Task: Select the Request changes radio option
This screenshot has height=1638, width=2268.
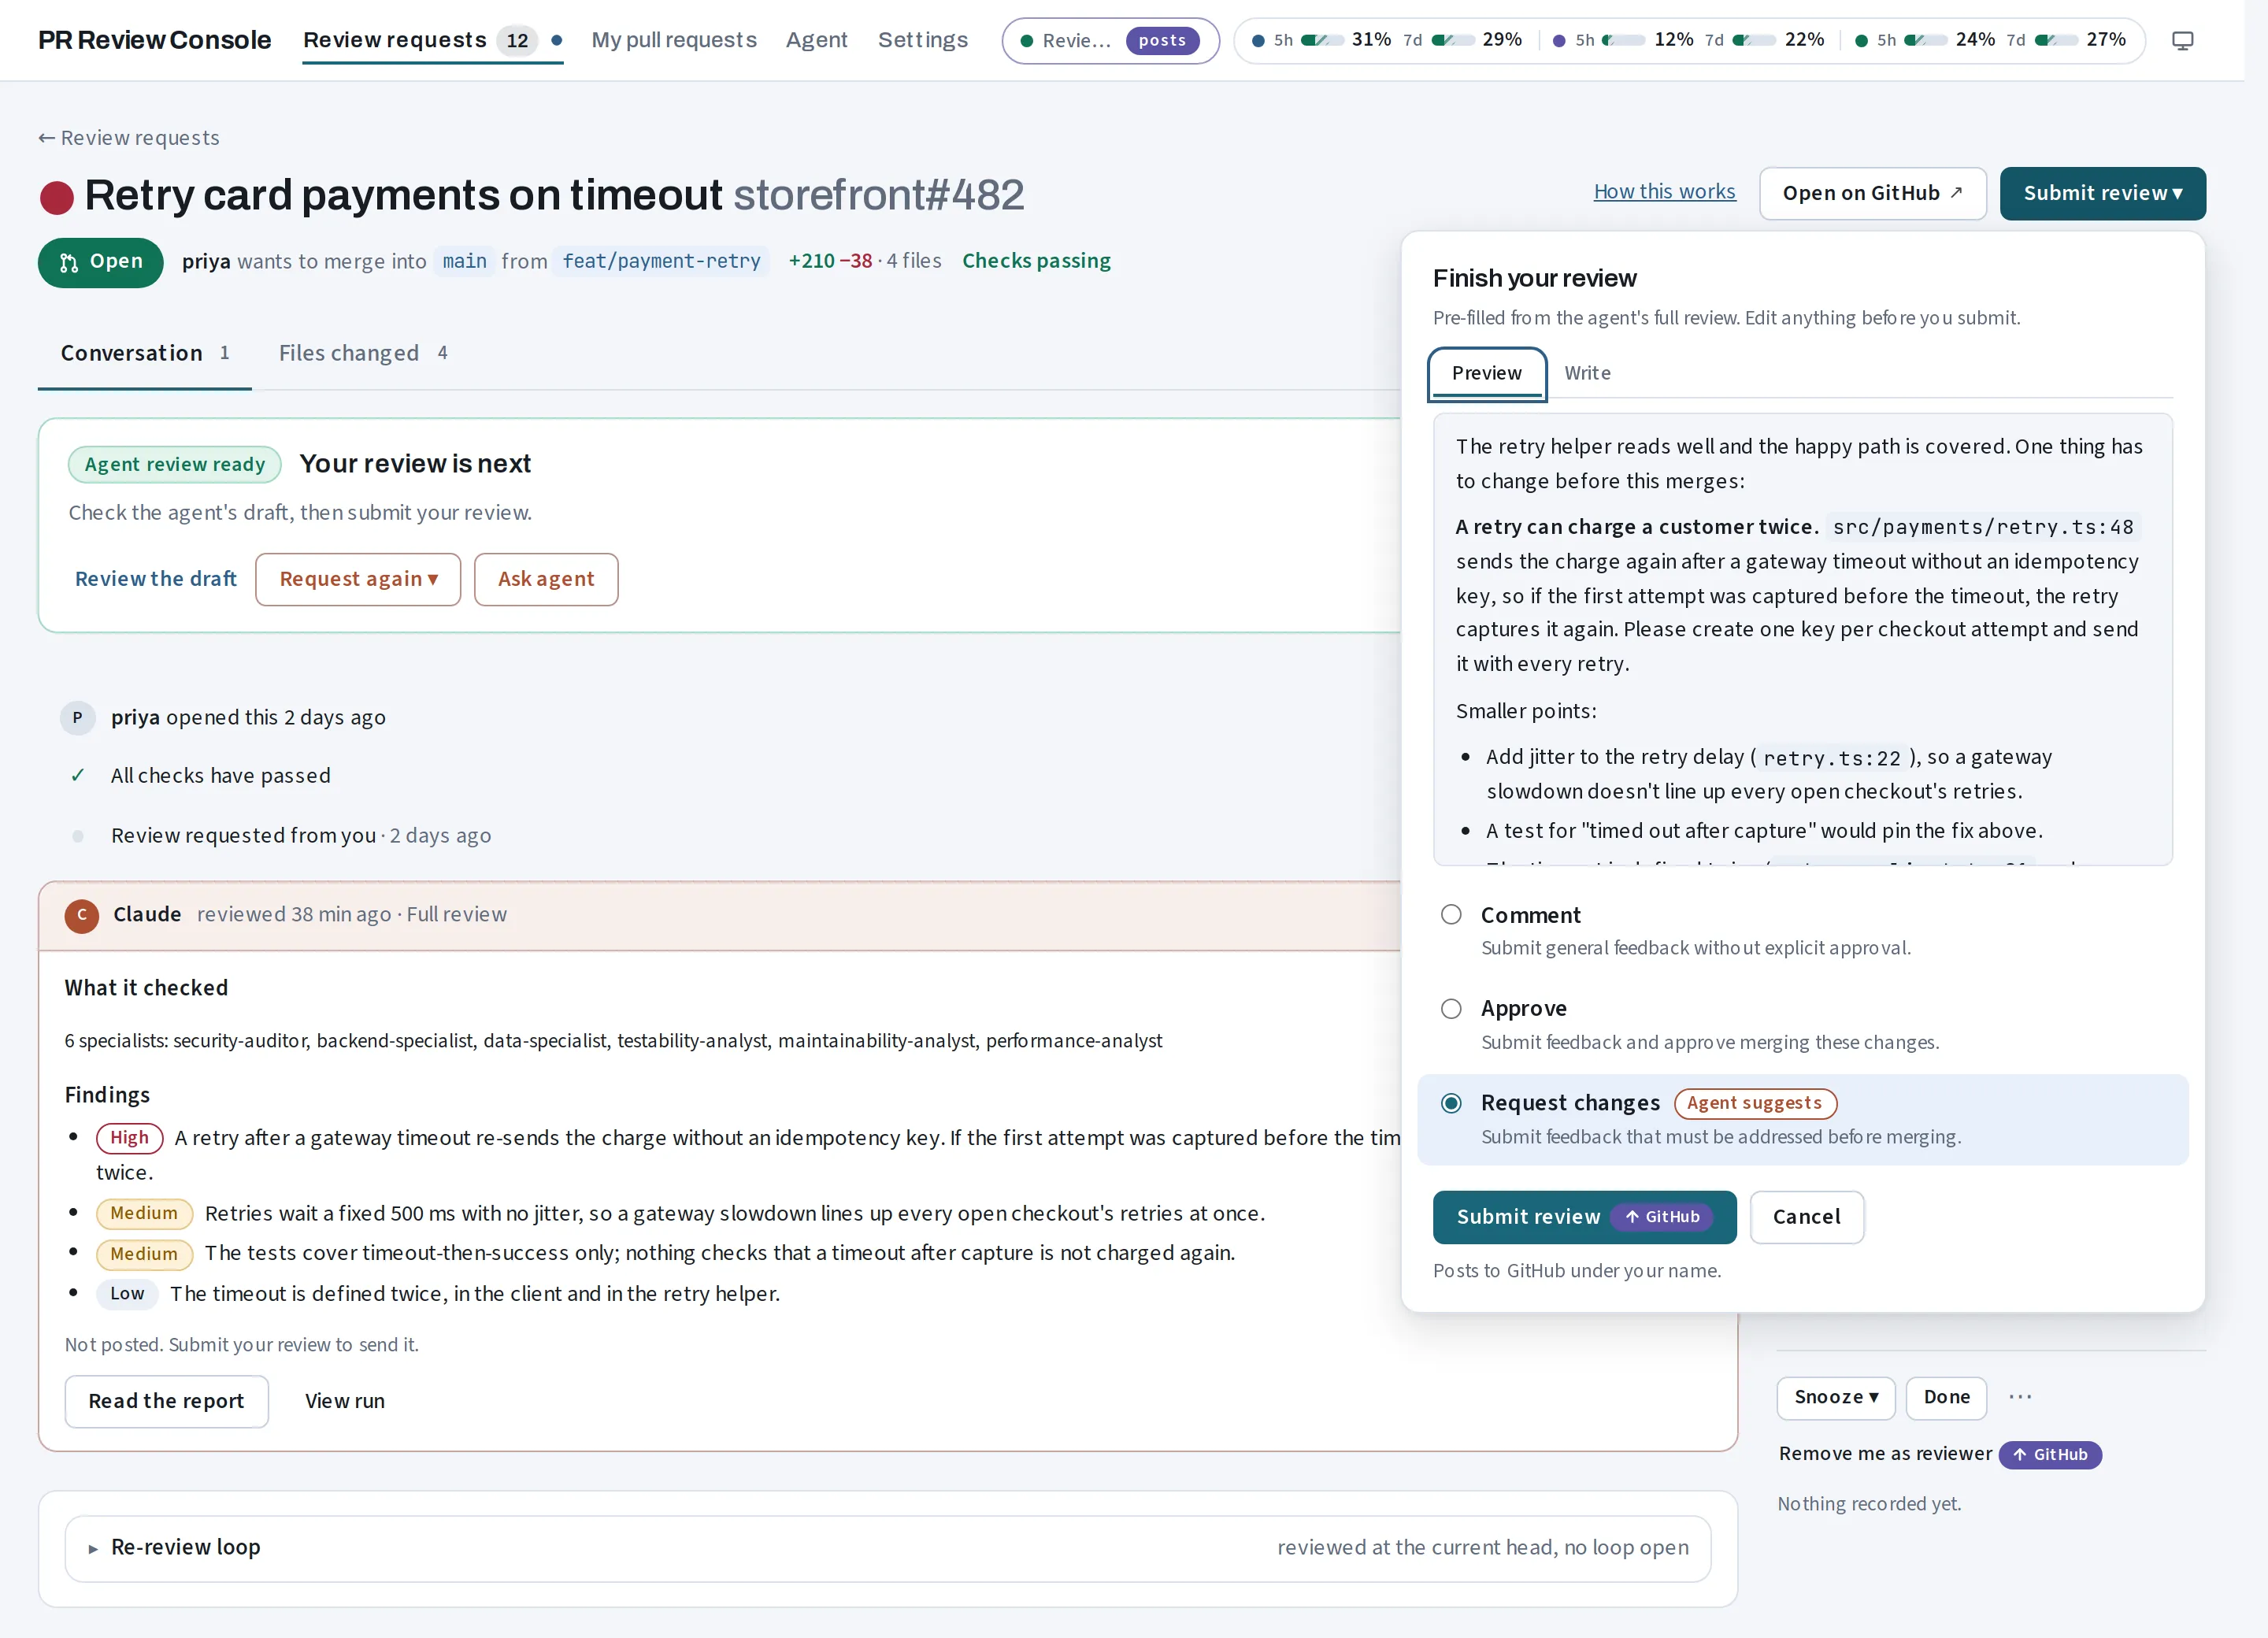Action: (x=1451, y=1103)
